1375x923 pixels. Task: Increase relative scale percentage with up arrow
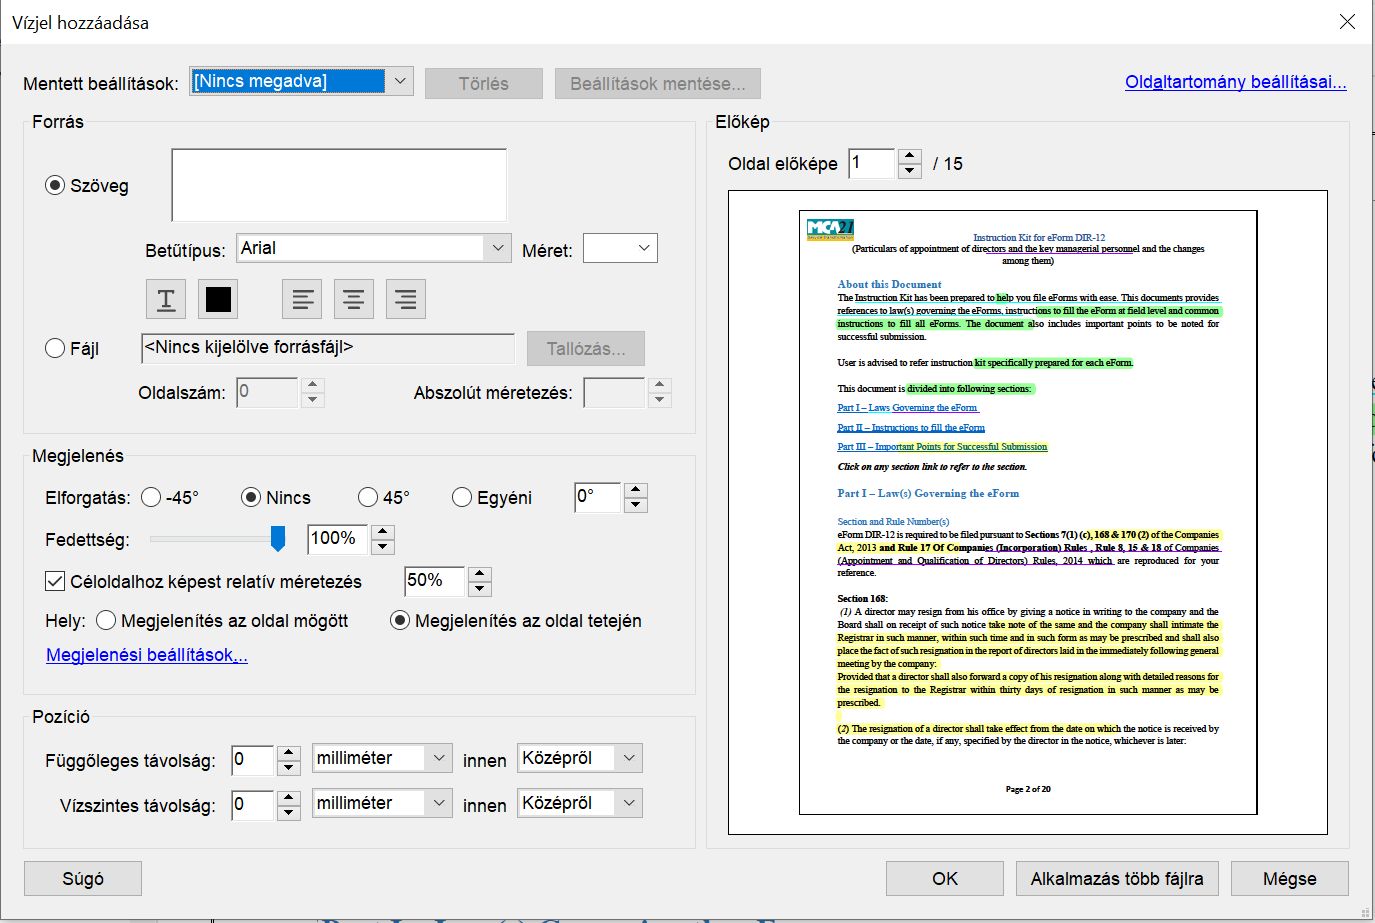click(480, 574)
